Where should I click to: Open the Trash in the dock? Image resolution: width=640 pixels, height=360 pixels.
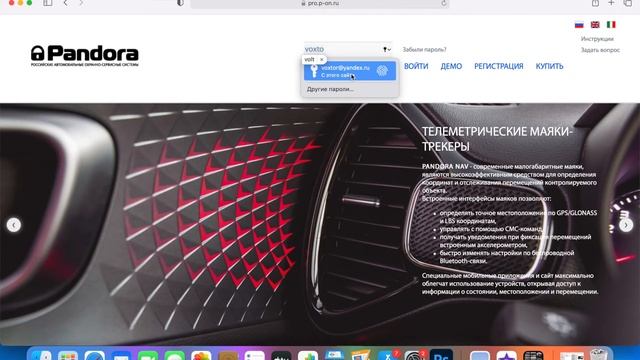[598, 354]
